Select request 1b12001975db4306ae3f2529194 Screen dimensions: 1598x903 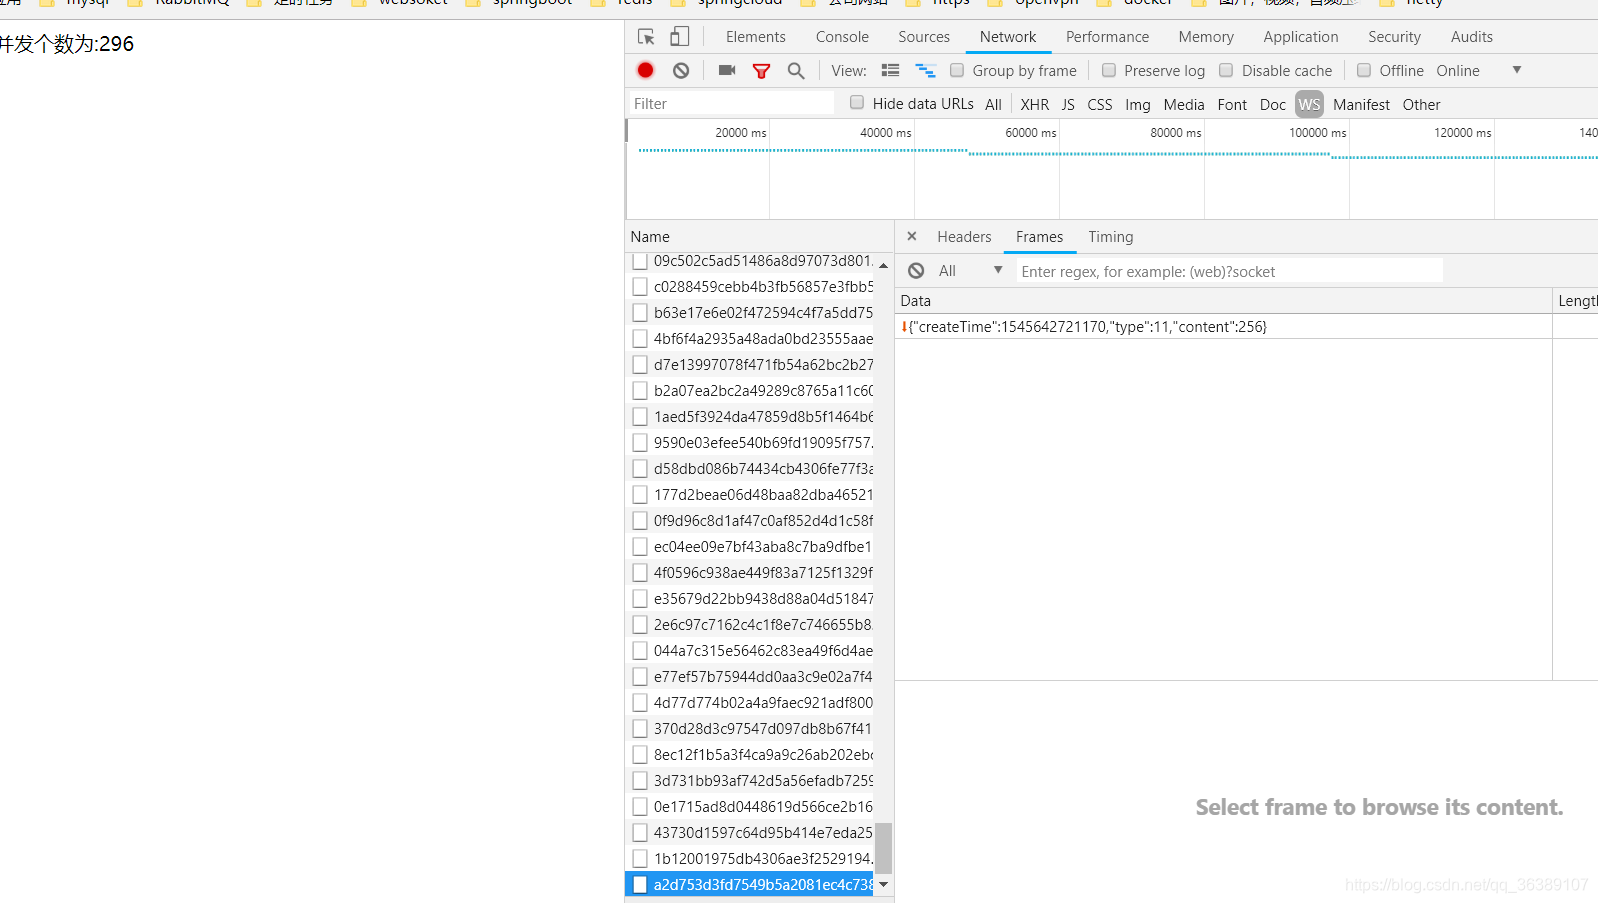tap(749, 858)
